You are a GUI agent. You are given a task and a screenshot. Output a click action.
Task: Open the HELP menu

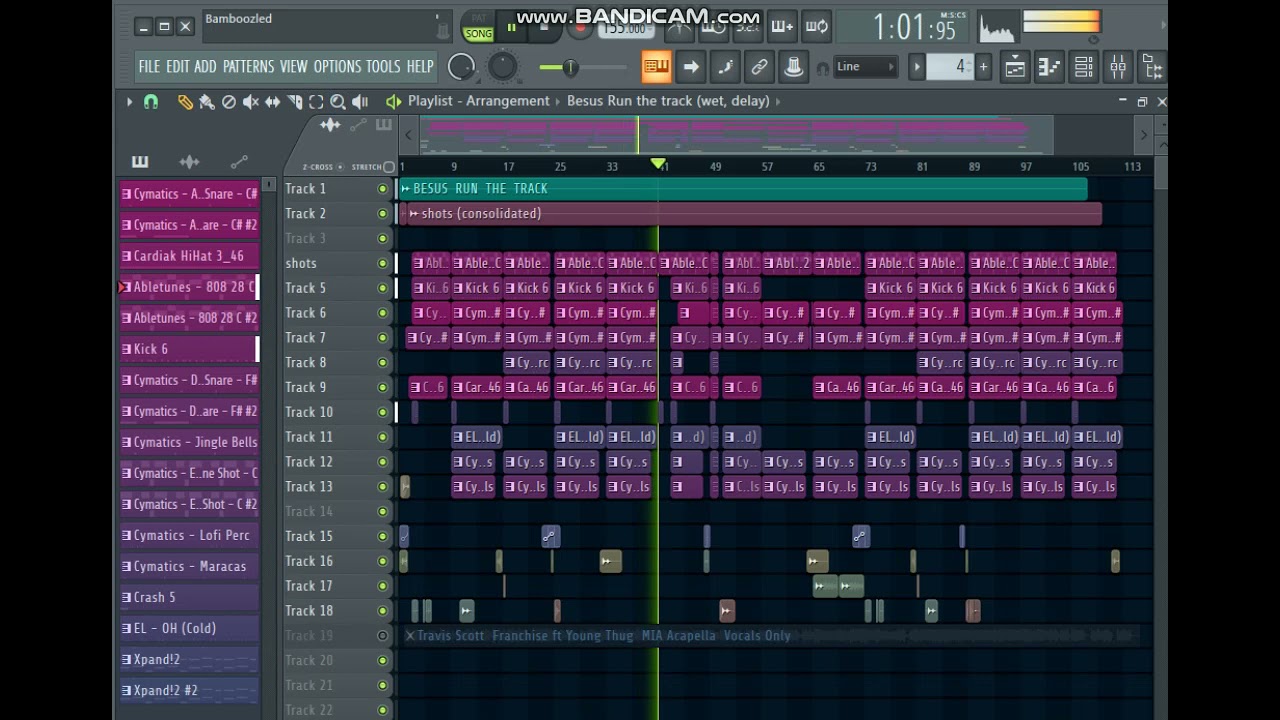click(420, 67)
